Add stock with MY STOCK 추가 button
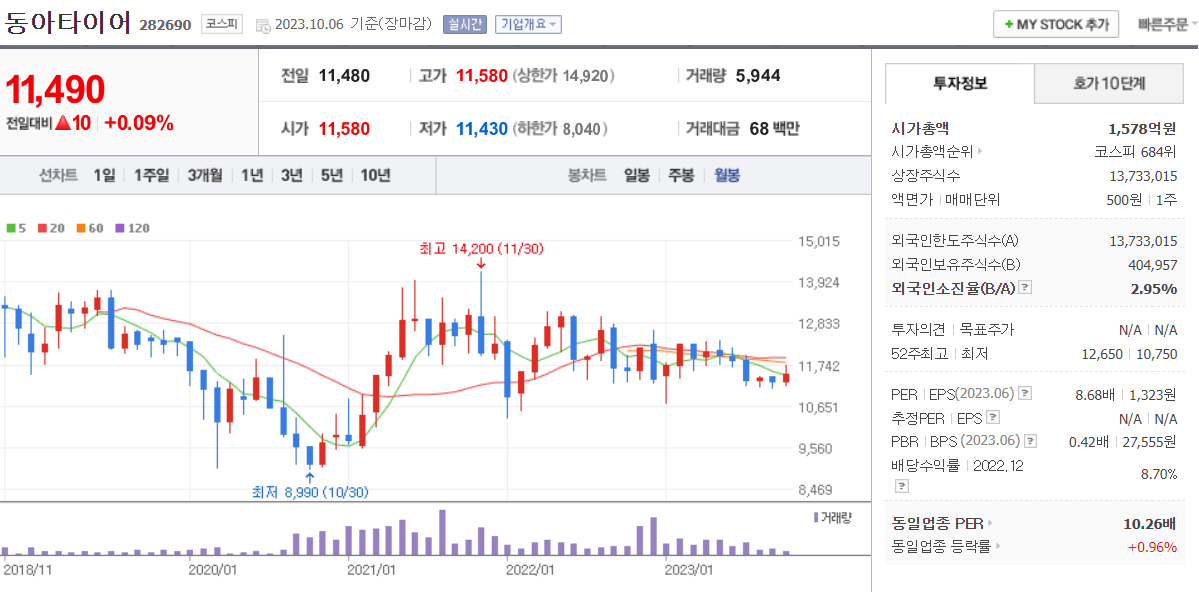The height and width of the screenshot is (592, 1199). click(1056, 24)
